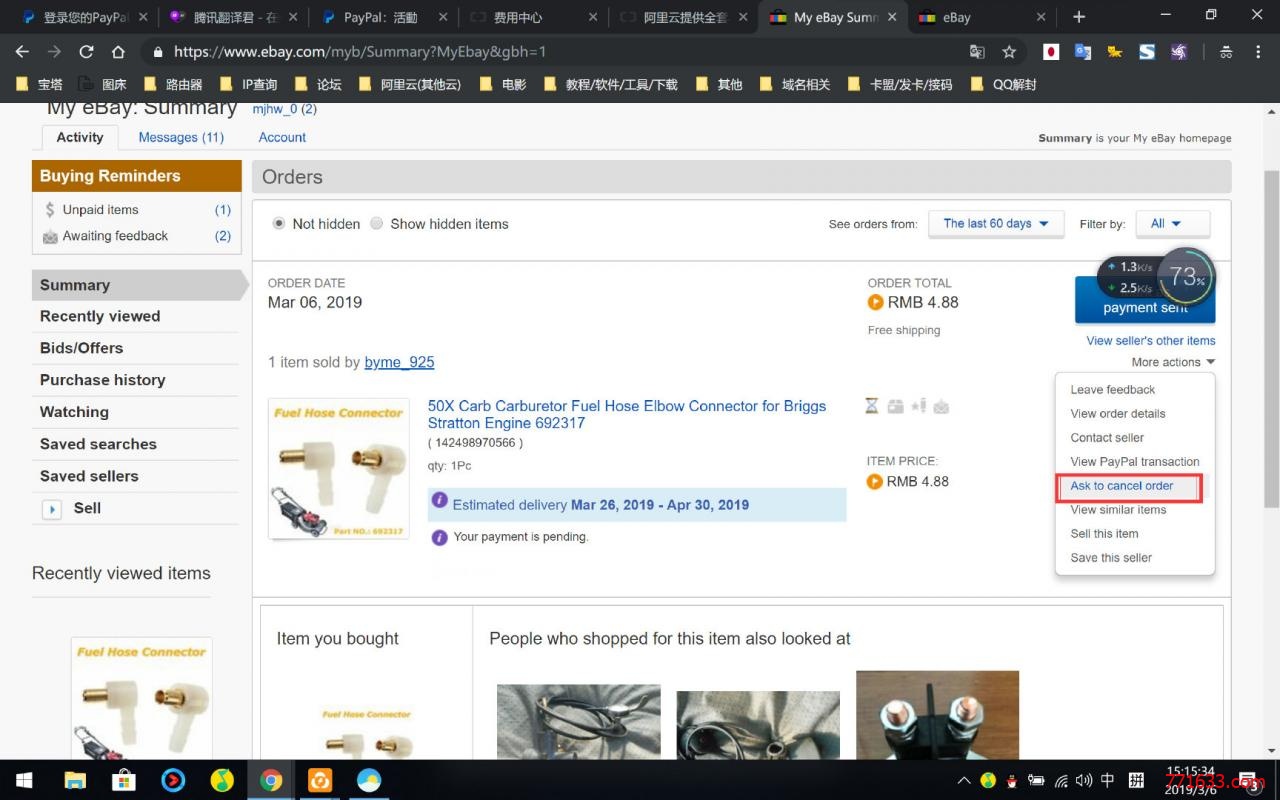The width and height of the screenshot is (1280, 800).
Task: Select the Not hidden radio option
Action: (x=279, y=223)
